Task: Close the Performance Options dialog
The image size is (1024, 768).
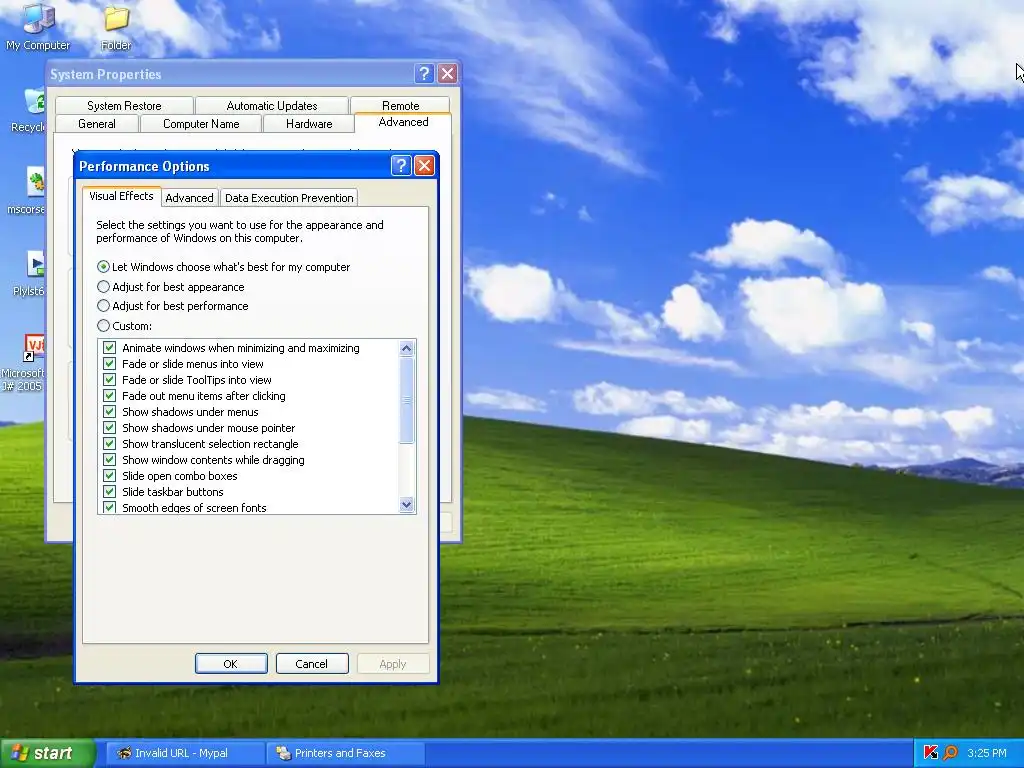Action: [x=424, y=166]
